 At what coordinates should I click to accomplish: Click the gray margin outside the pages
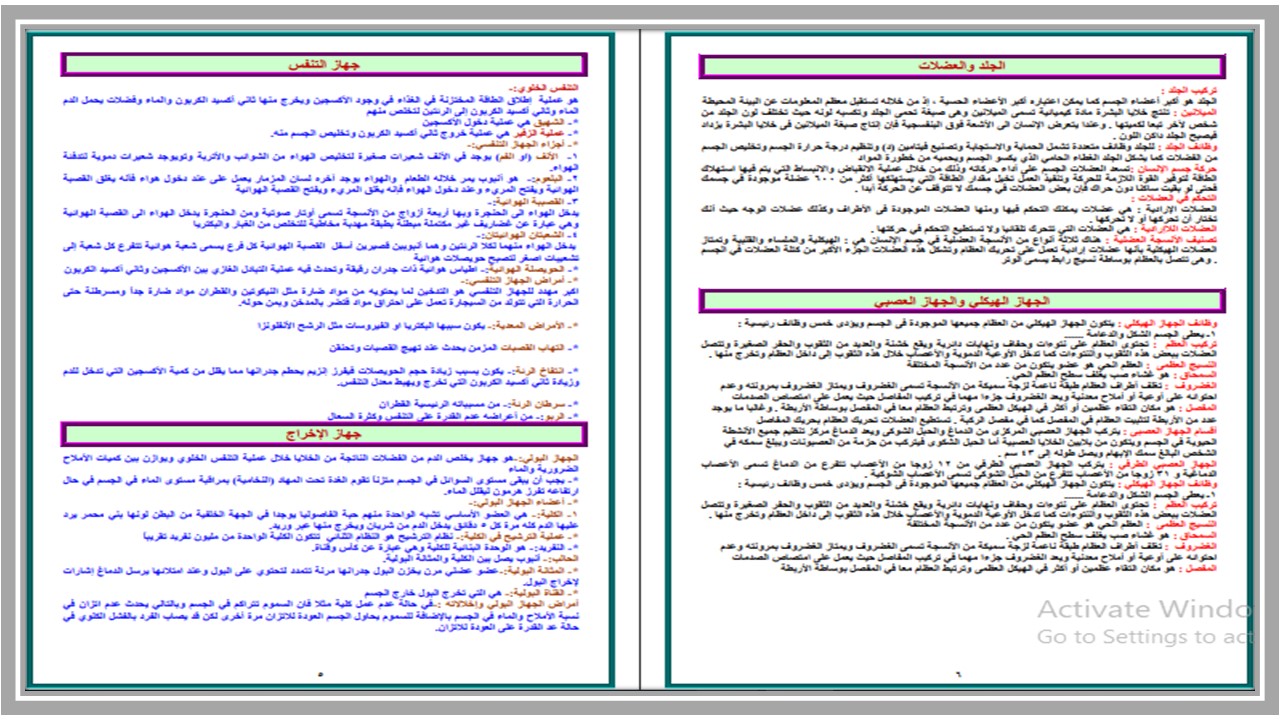(10, 360)
